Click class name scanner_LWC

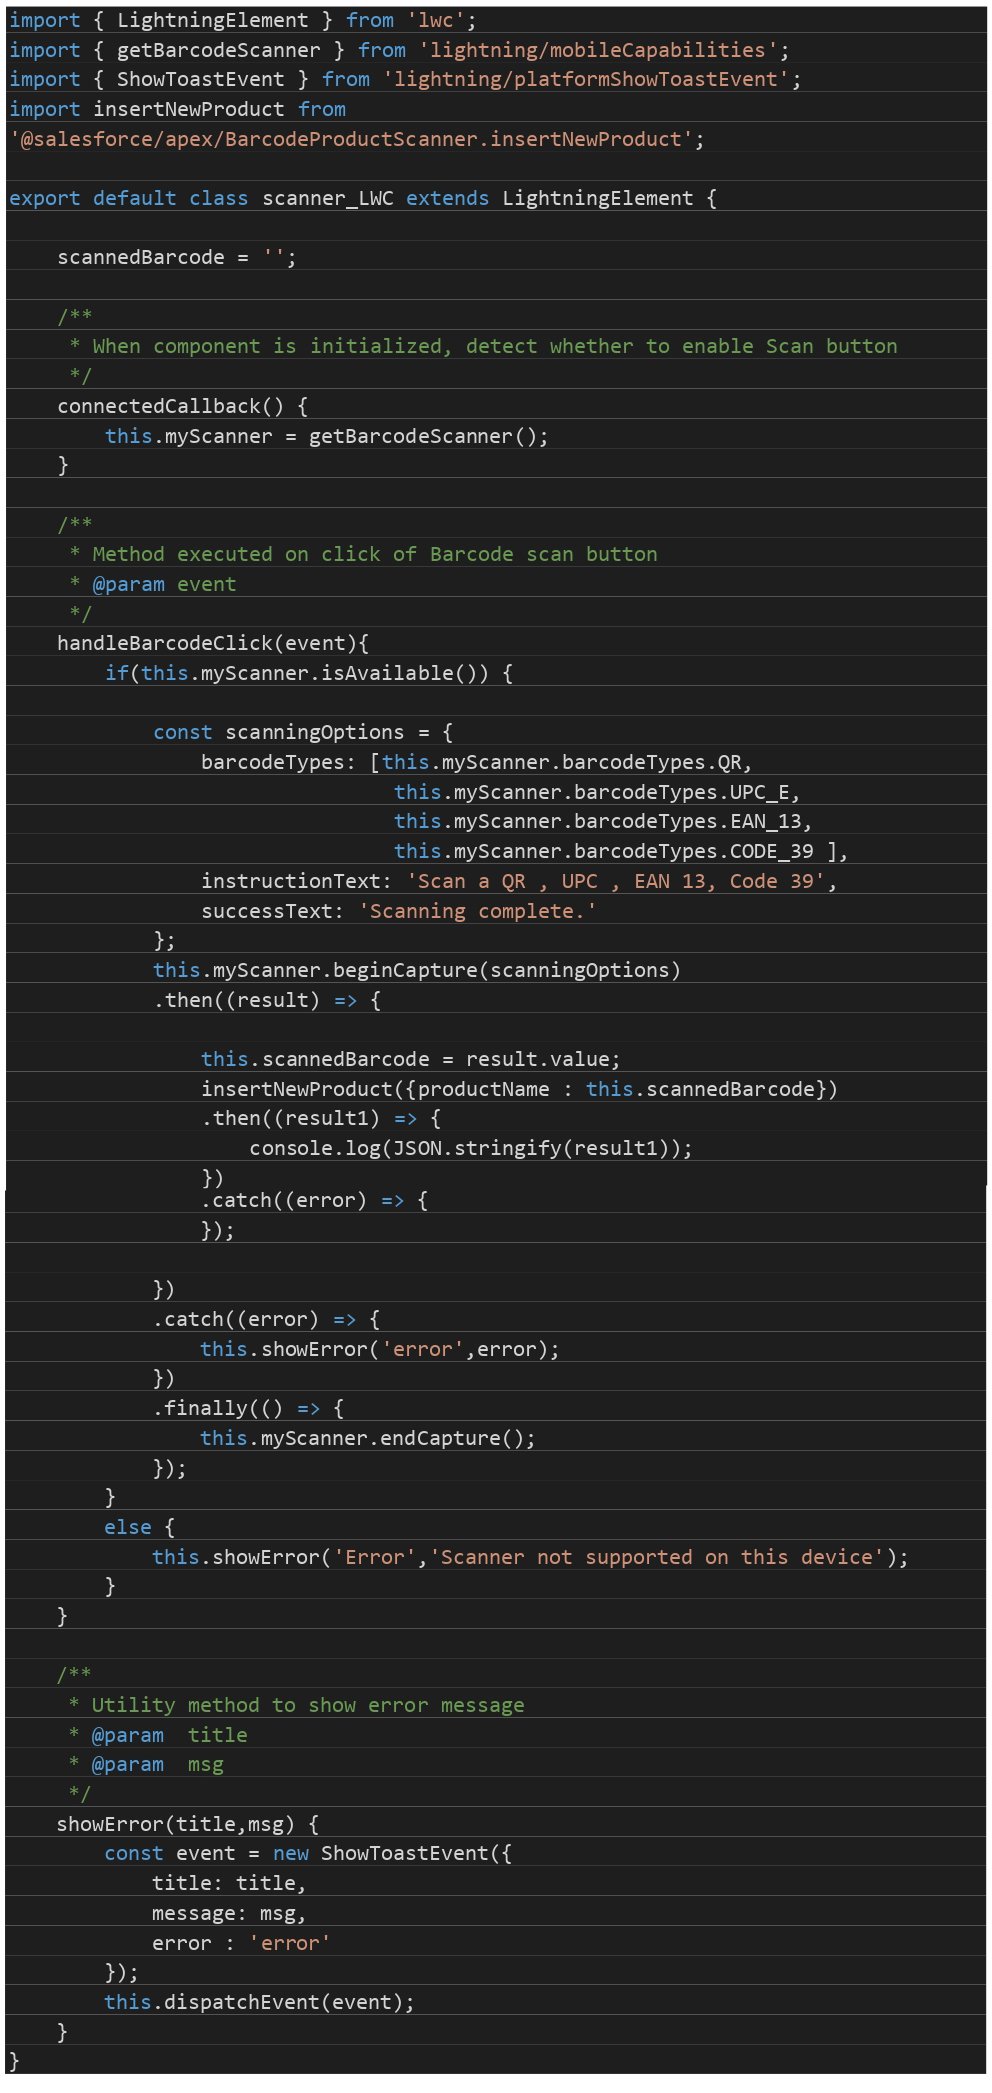coord(327,198)
